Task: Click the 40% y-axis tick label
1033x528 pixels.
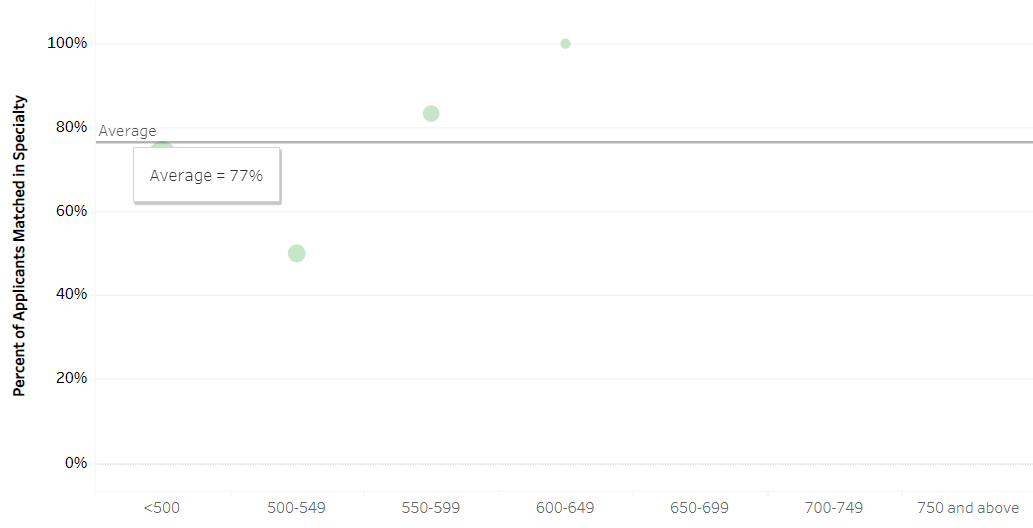Action: (71, 295)
